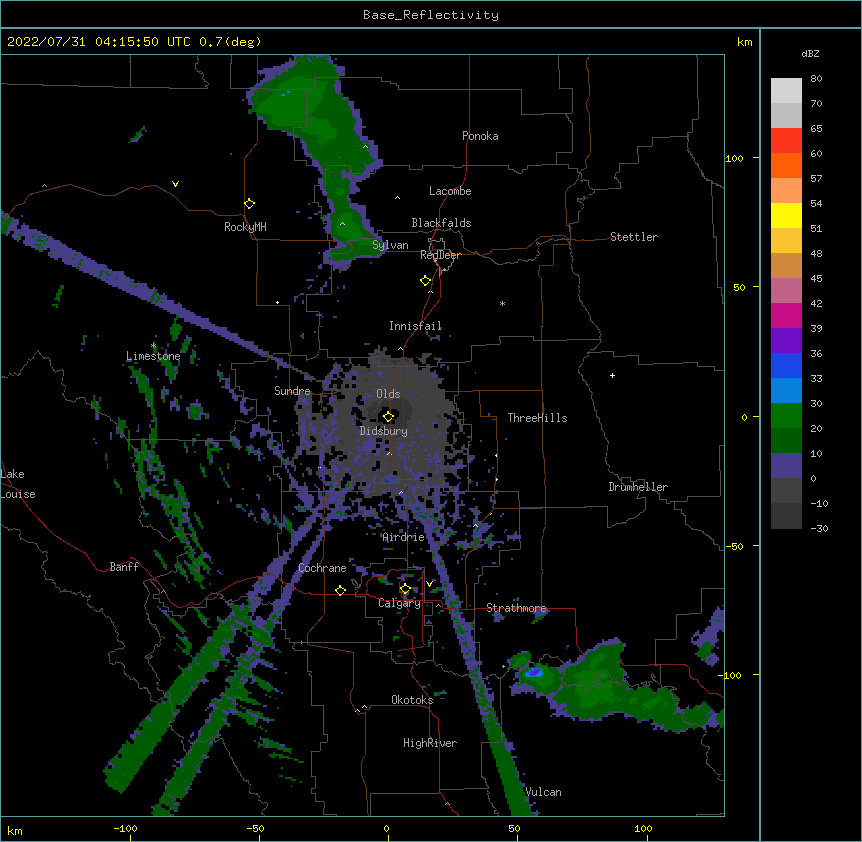Click the Base_Reflectivity title
862x842 pixels.
431,15
